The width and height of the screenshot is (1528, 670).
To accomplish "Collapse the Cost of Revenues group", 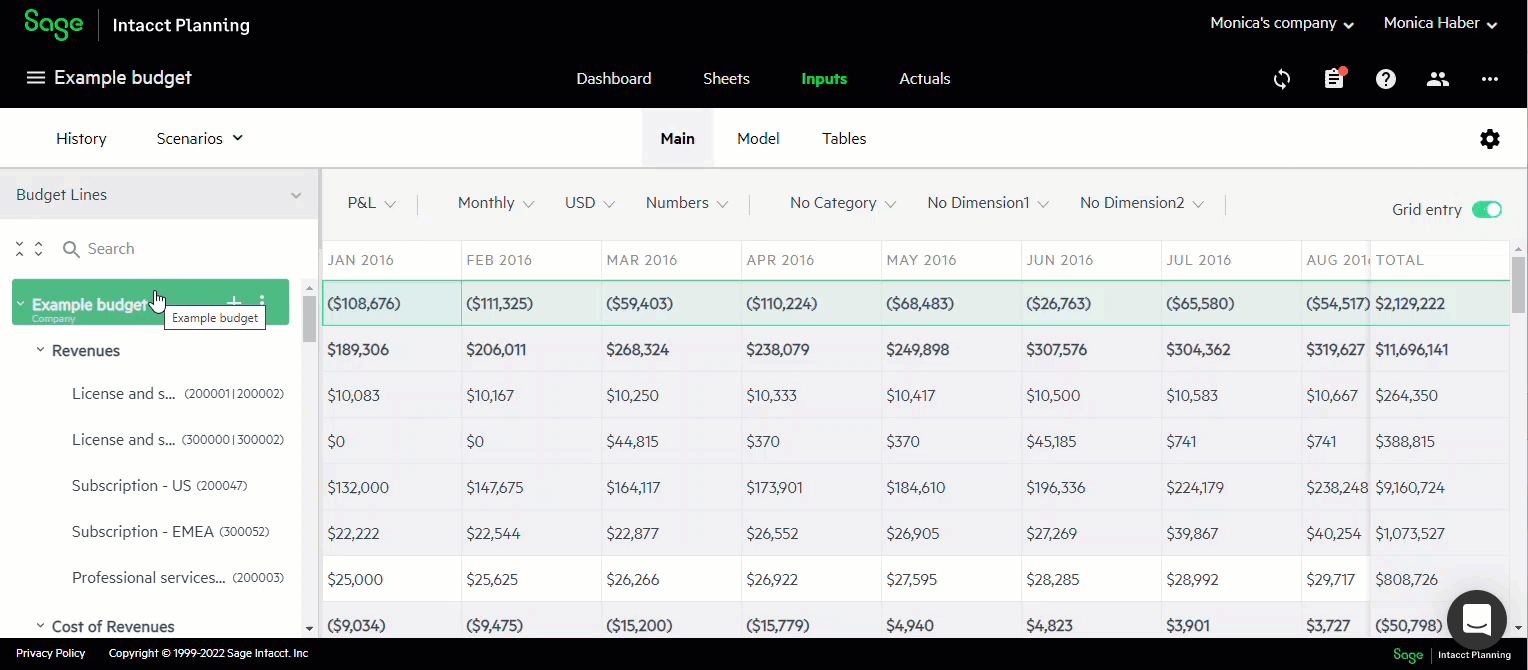I will tap(41, 626).
